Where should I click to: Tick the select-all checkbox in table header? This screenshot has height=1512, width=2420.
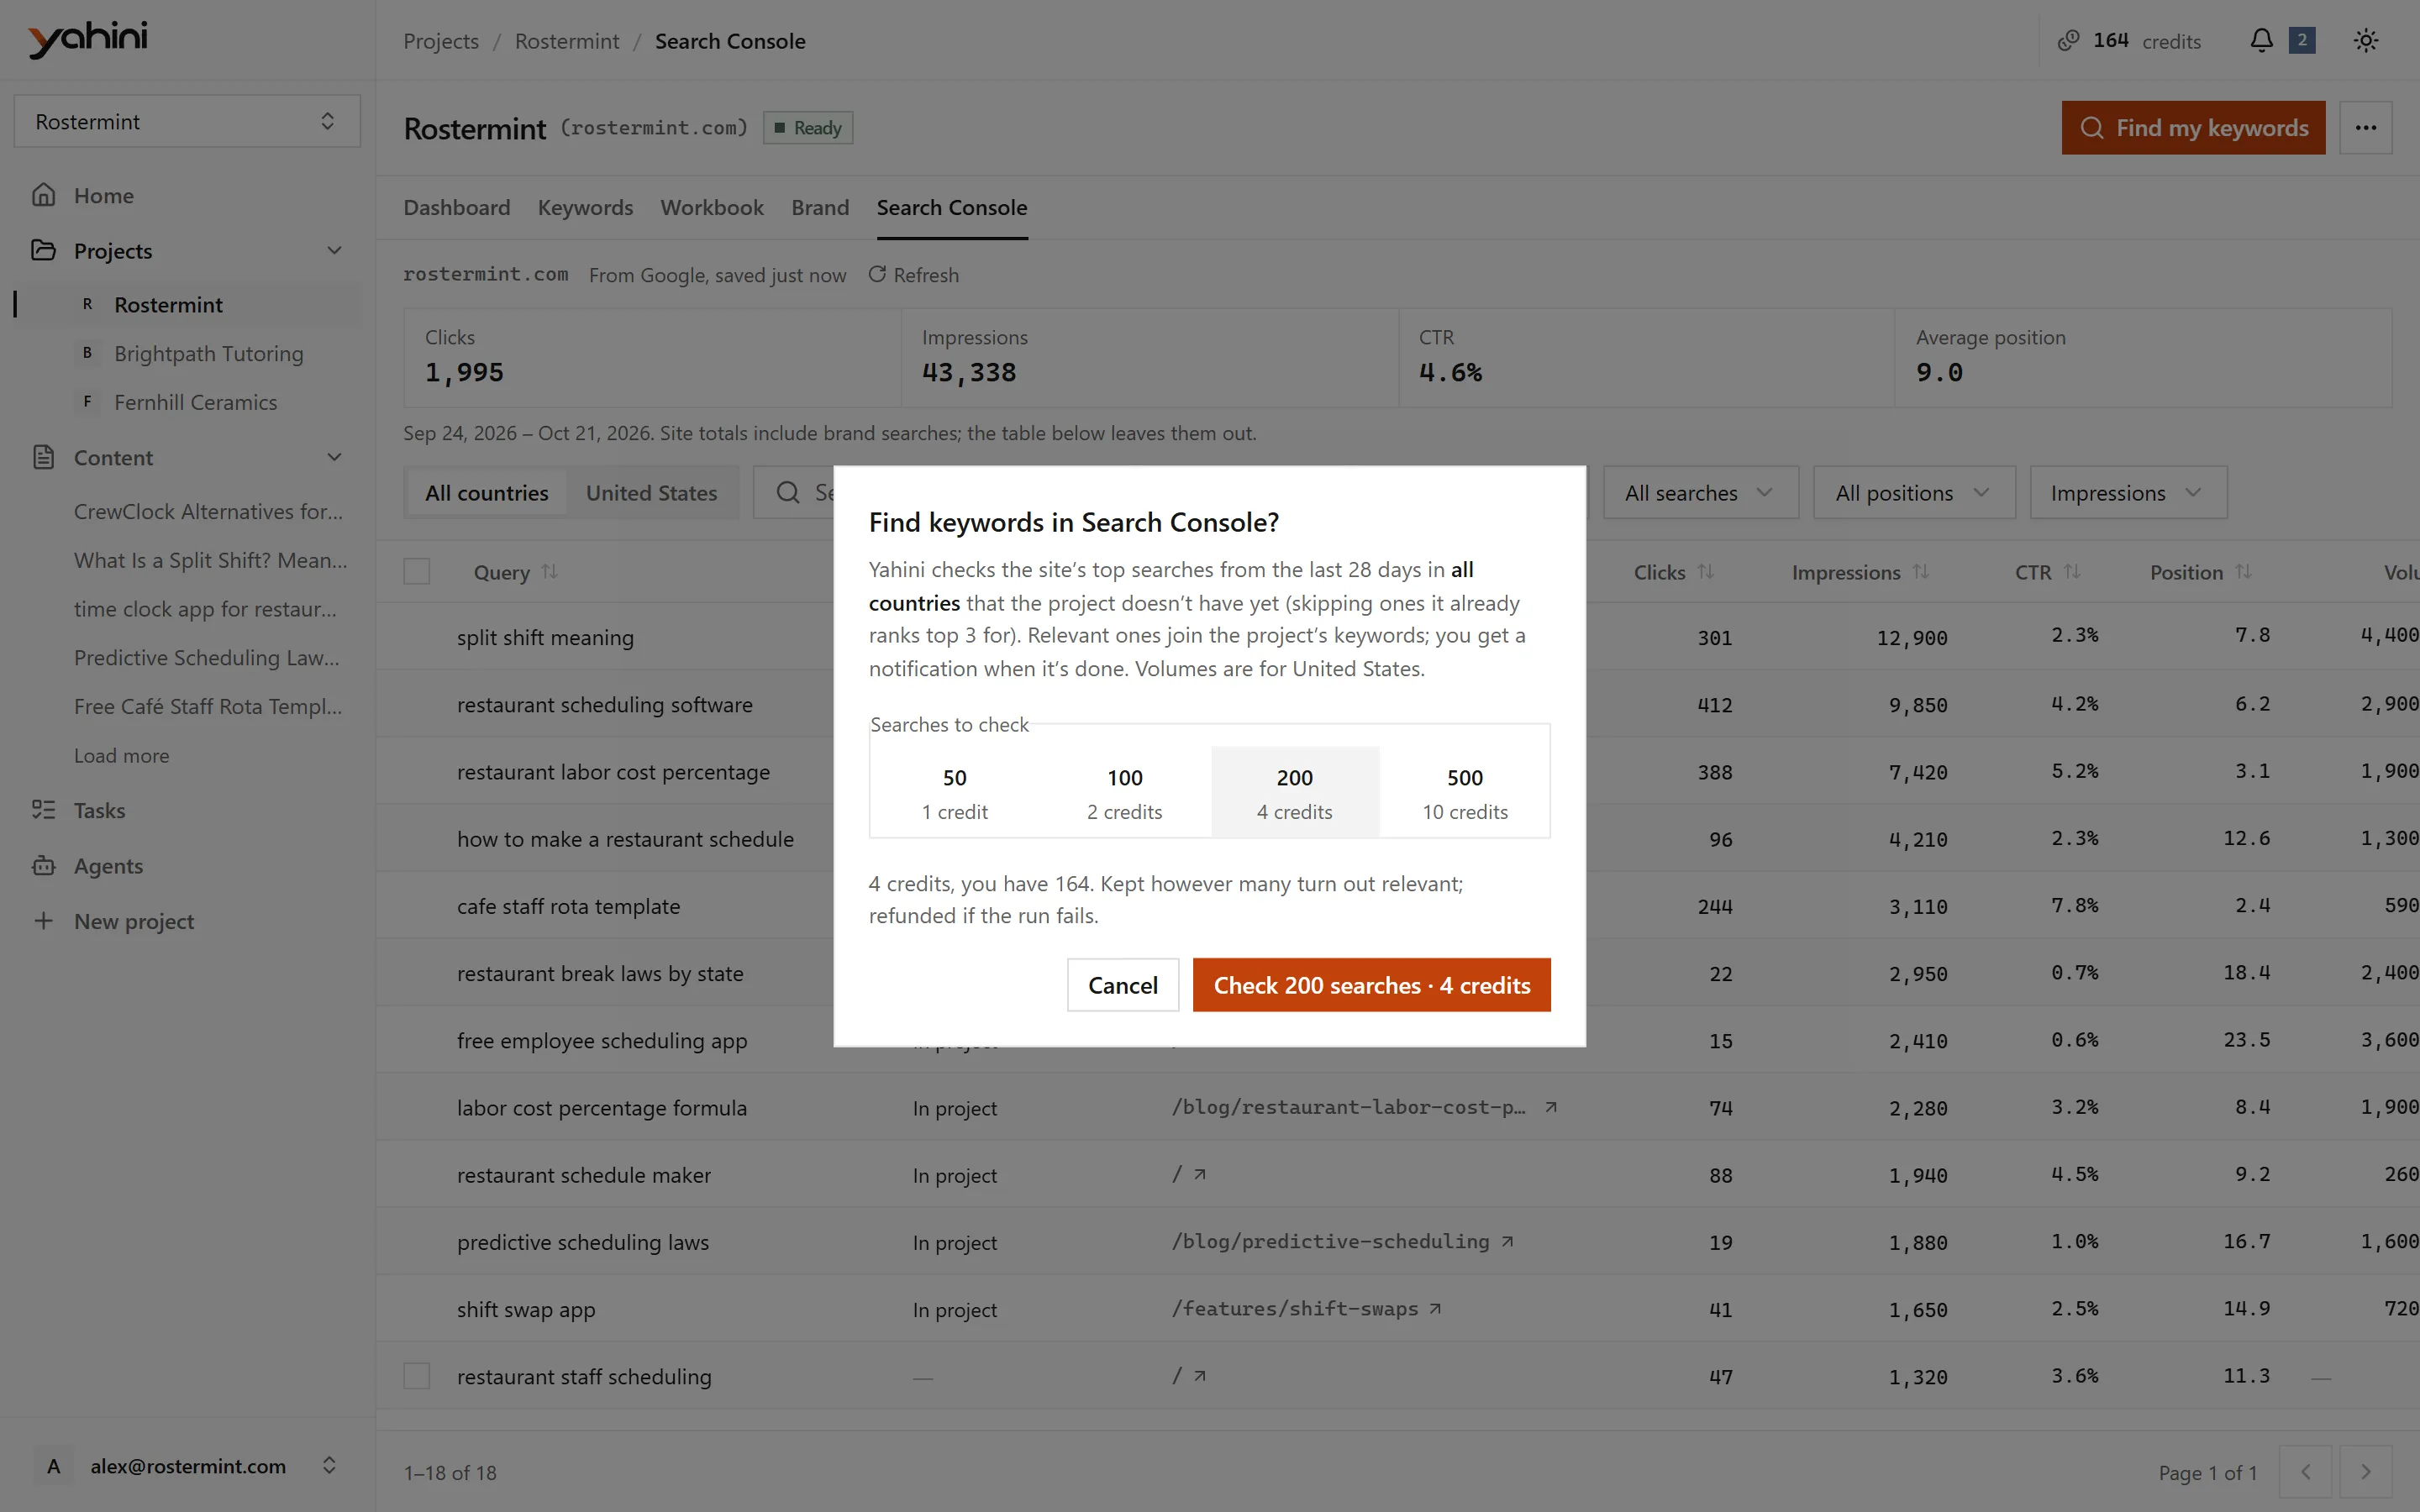click(417, 572)
